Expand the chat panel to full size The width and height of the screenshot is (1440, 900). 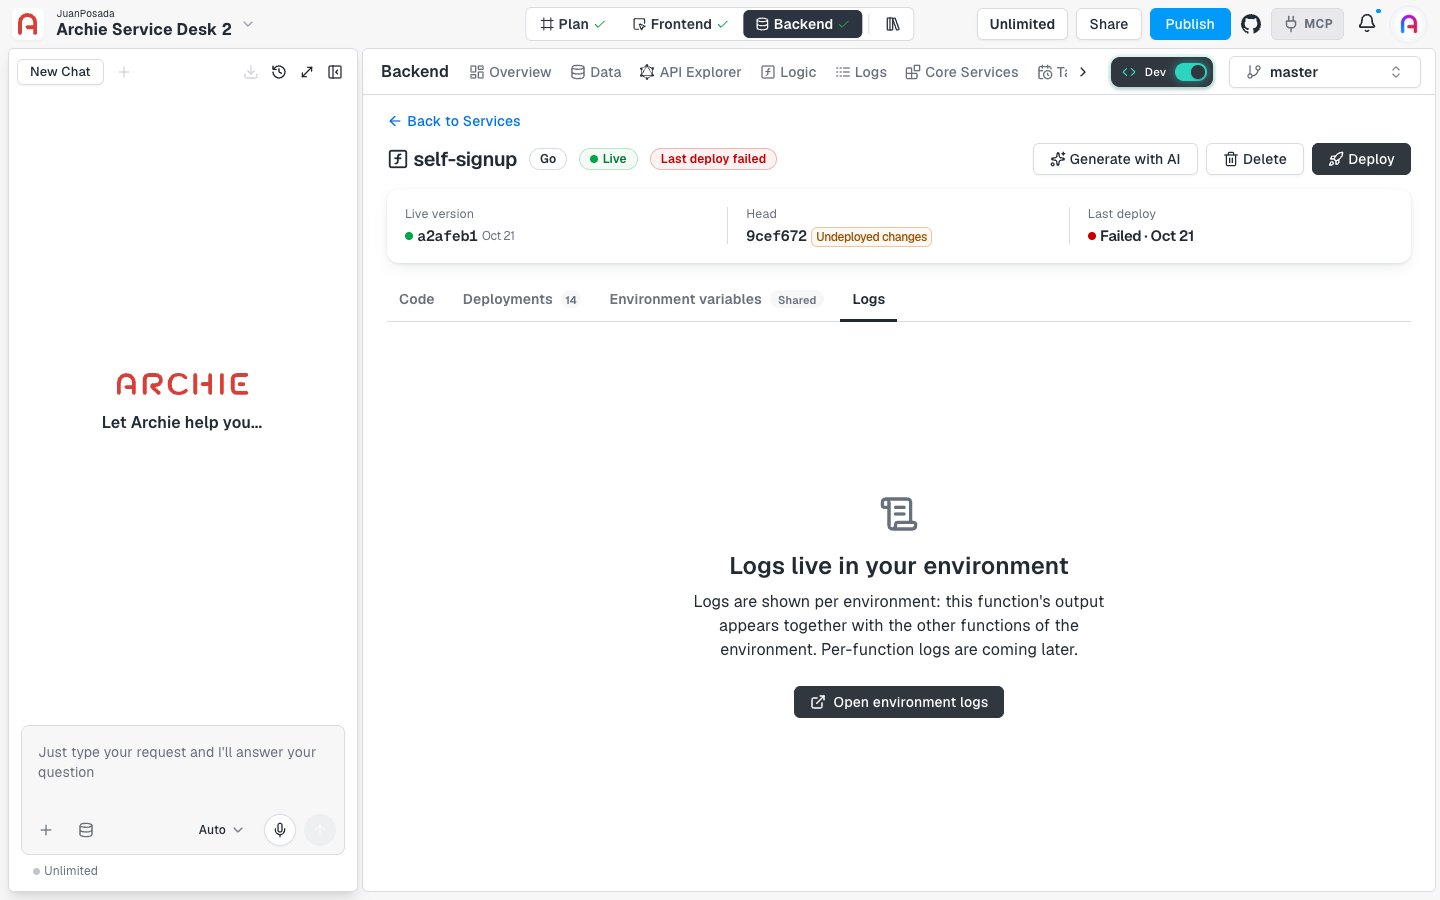point(307,72)
